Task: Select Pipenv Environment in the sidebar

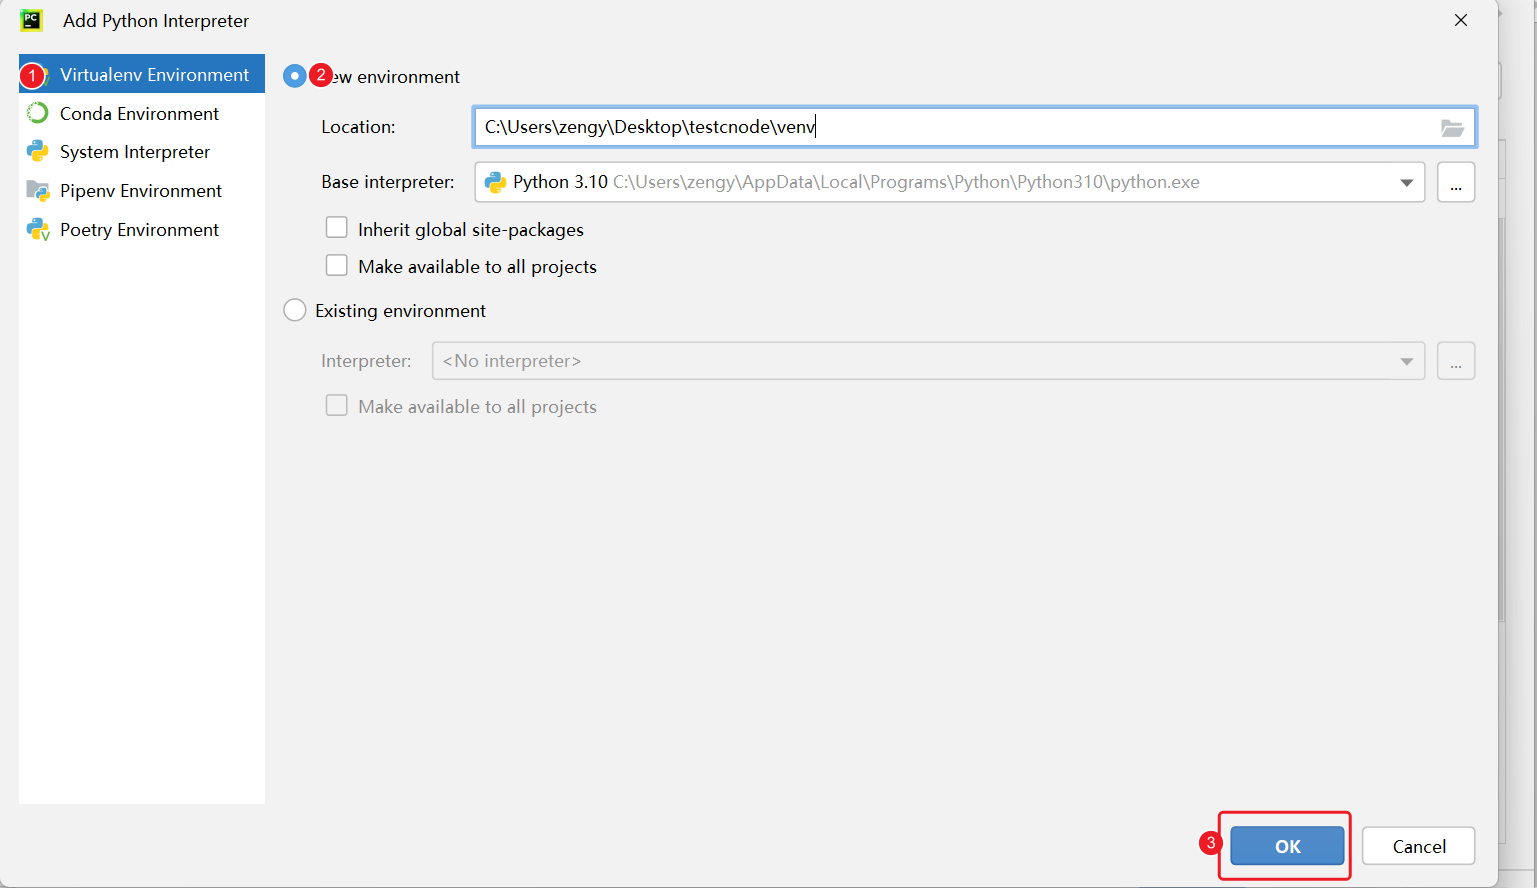Action: [142, 190]
